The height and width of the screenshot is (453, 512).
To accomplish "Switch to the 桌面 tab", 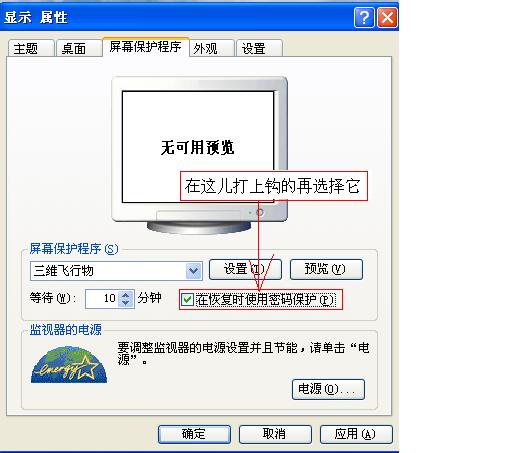I will point(79,48).
